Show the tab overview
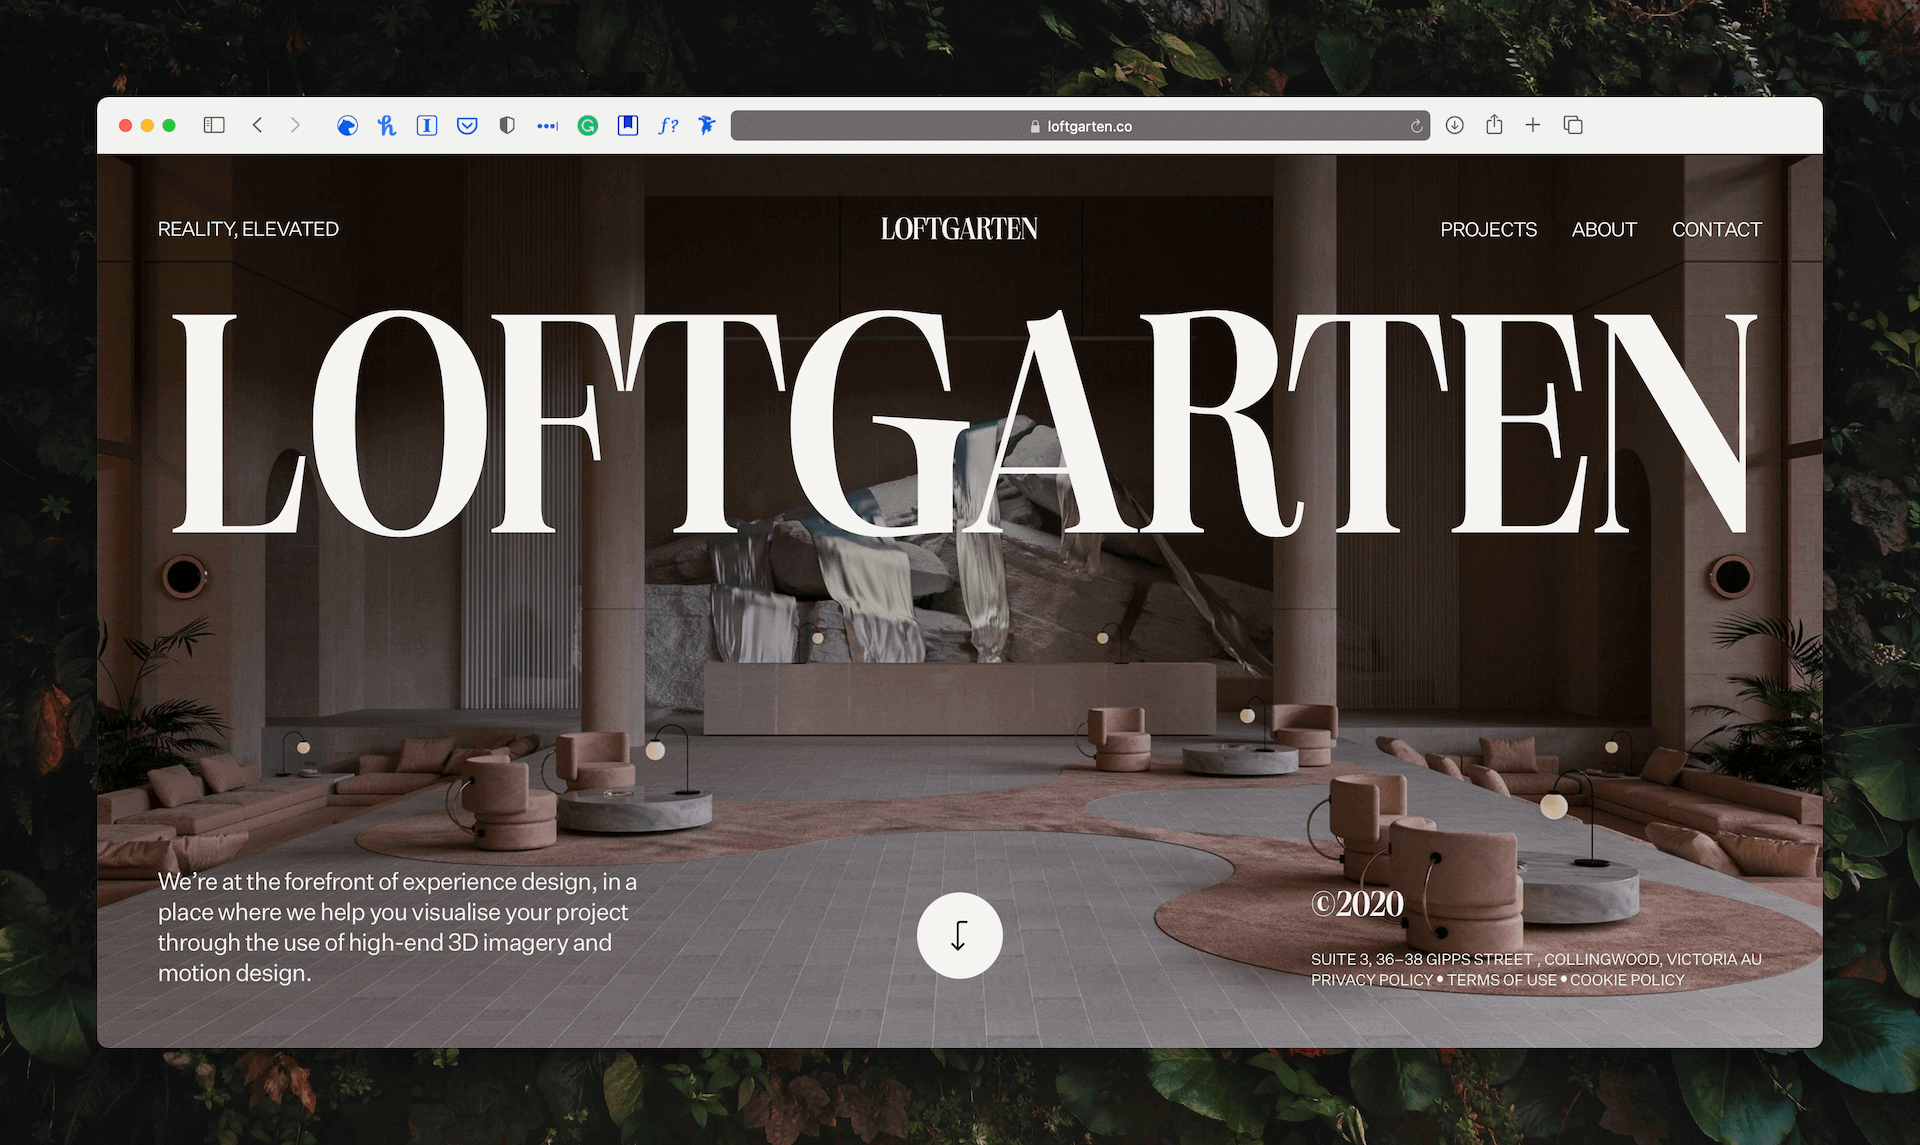This screenshot has width=1920, height=1145. pos(1573,125)
